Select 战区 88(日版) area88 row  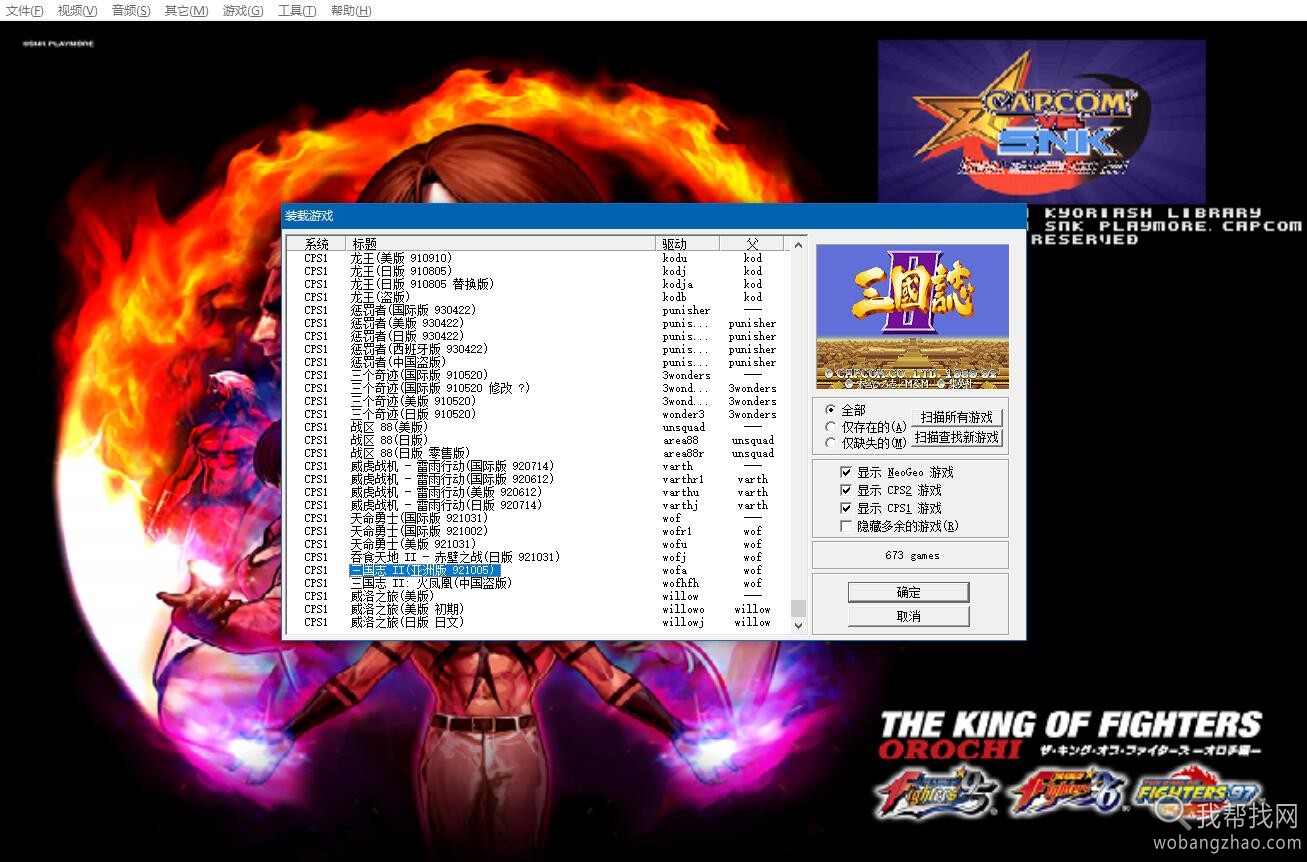click(x=538, y=440)
